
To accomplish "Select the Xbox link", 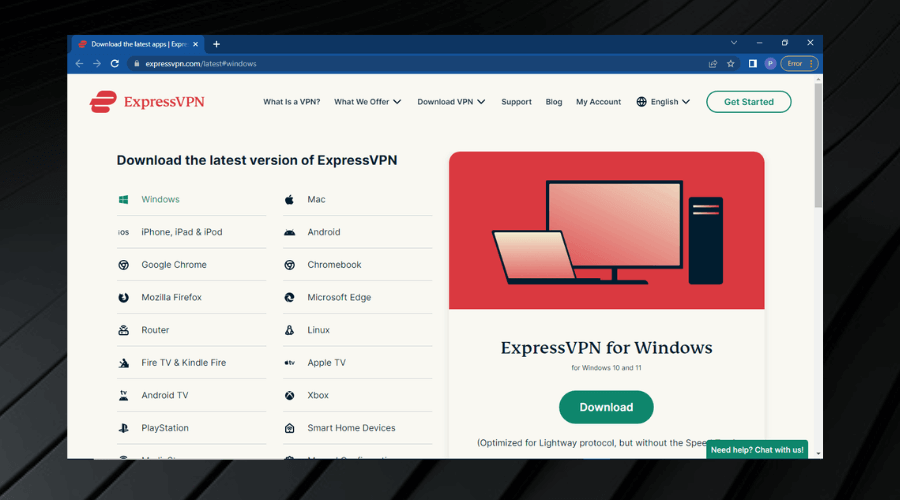I will coord(318,395).
